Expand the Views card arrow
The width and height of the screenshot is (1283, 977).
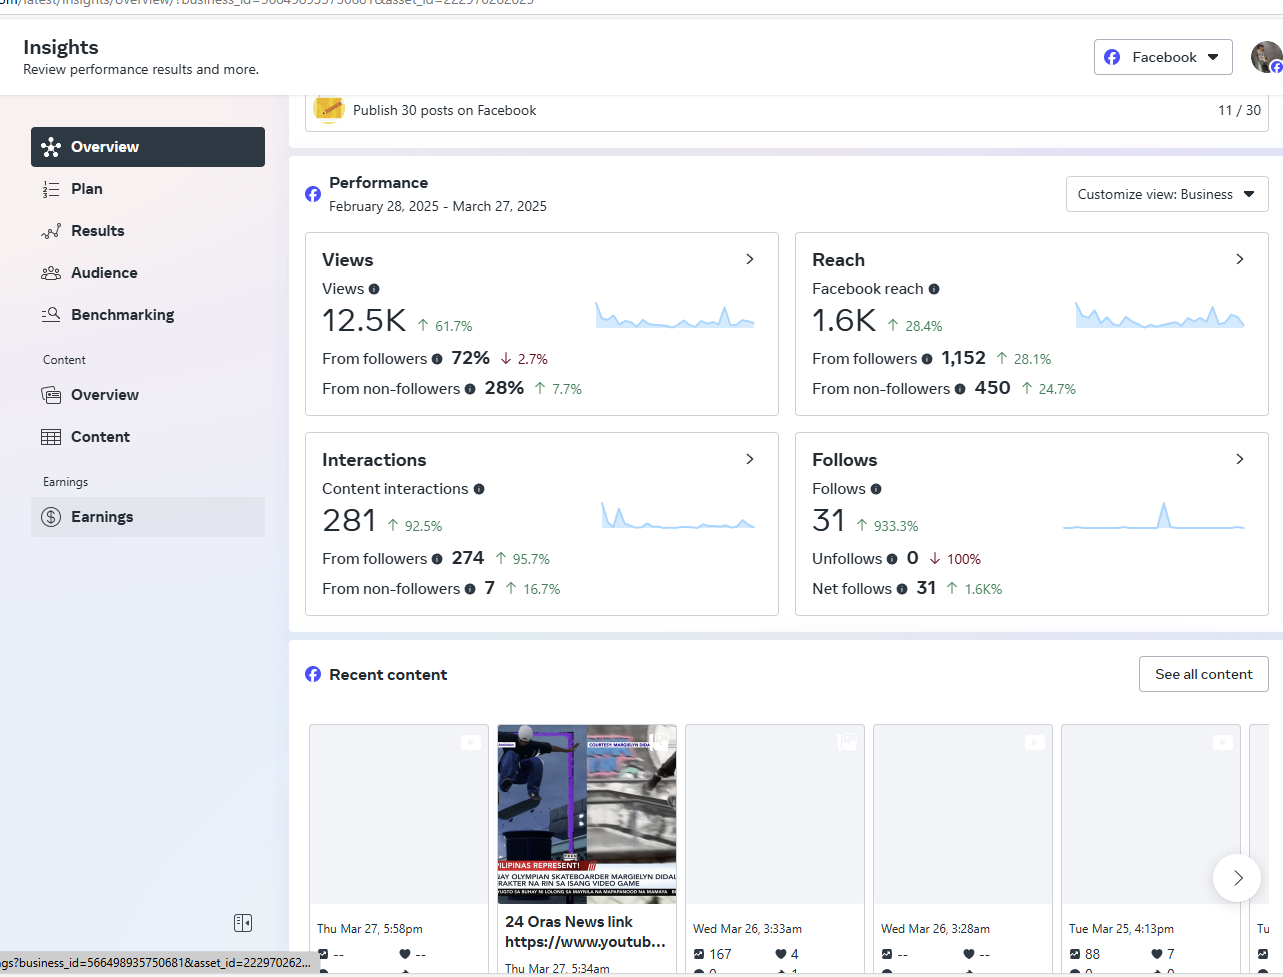click(750, 259)
